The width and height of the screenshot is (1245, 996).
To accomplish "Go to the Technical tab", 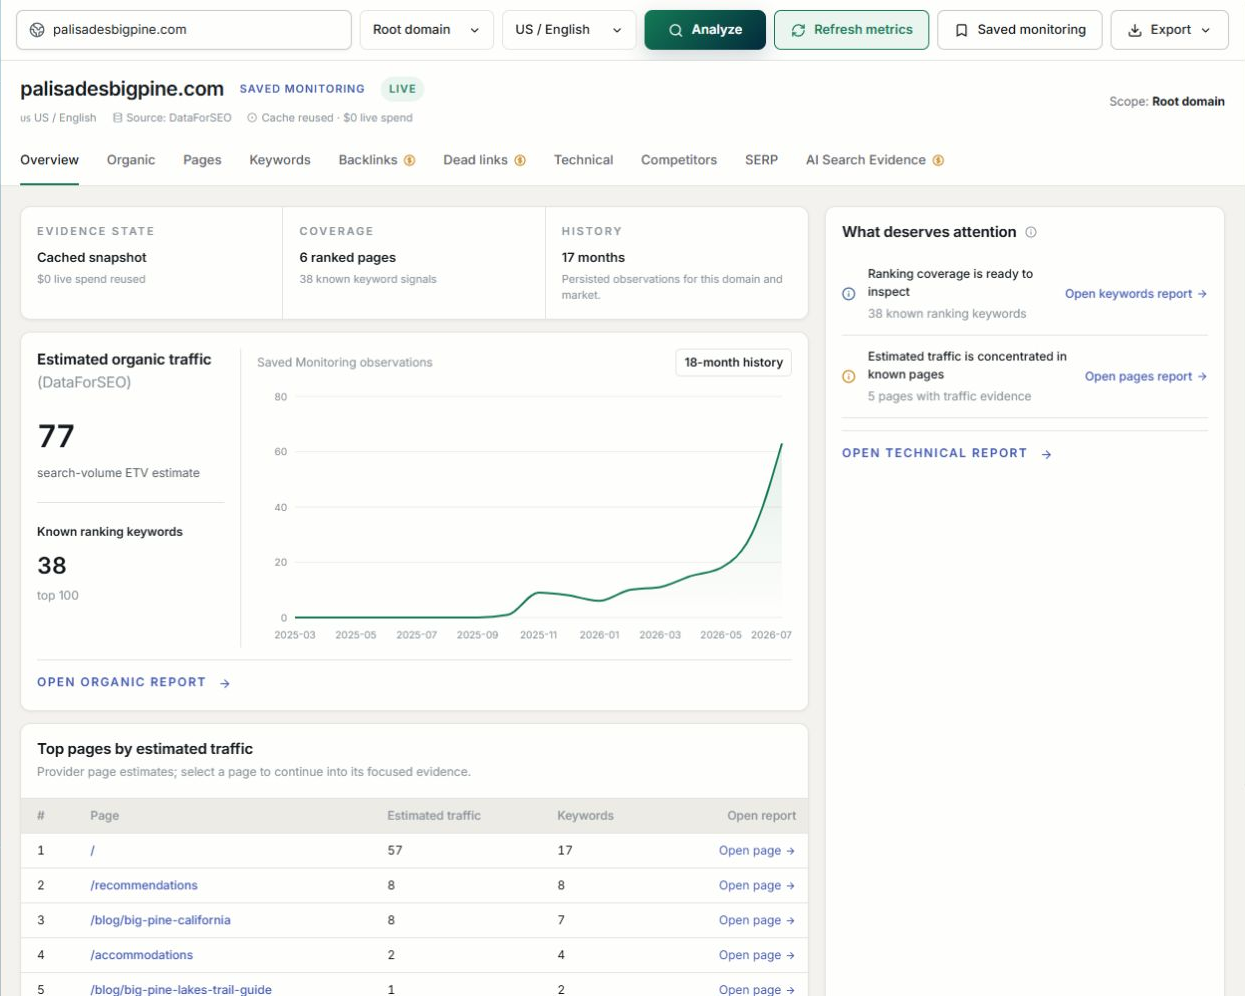I will tap(583, 160).
